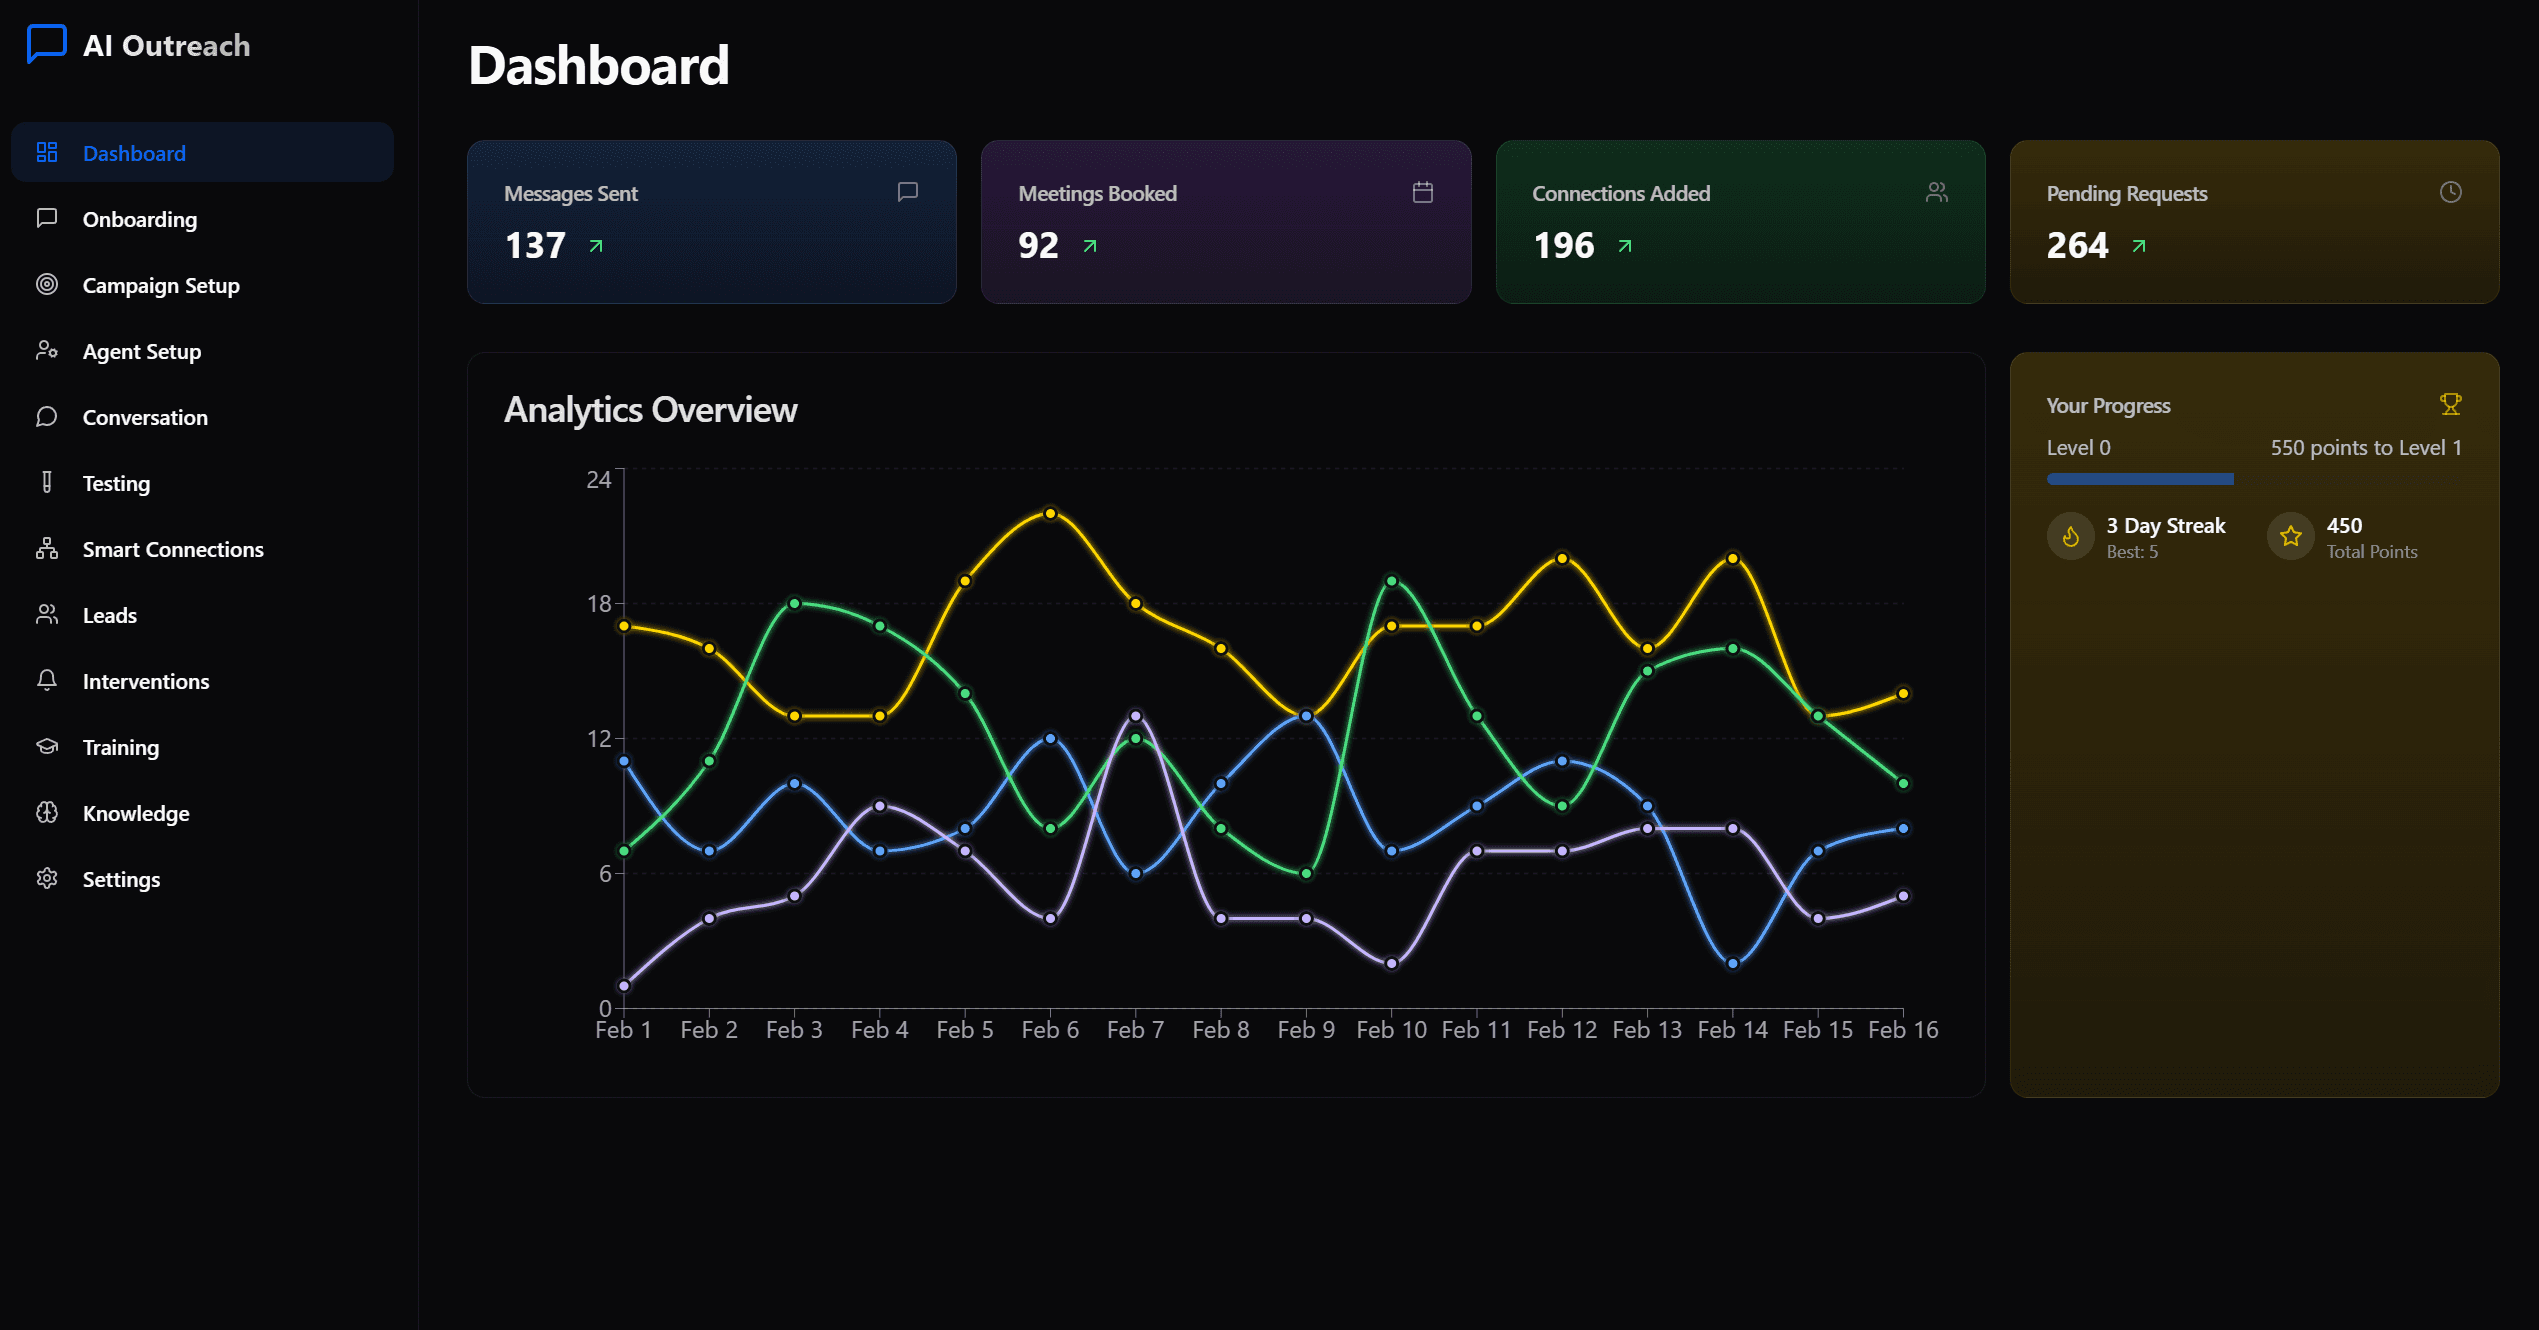Click the Settings gear icon in sidebar
This screenshot has height=1330, width=2539.
click(x=47, y=878)
